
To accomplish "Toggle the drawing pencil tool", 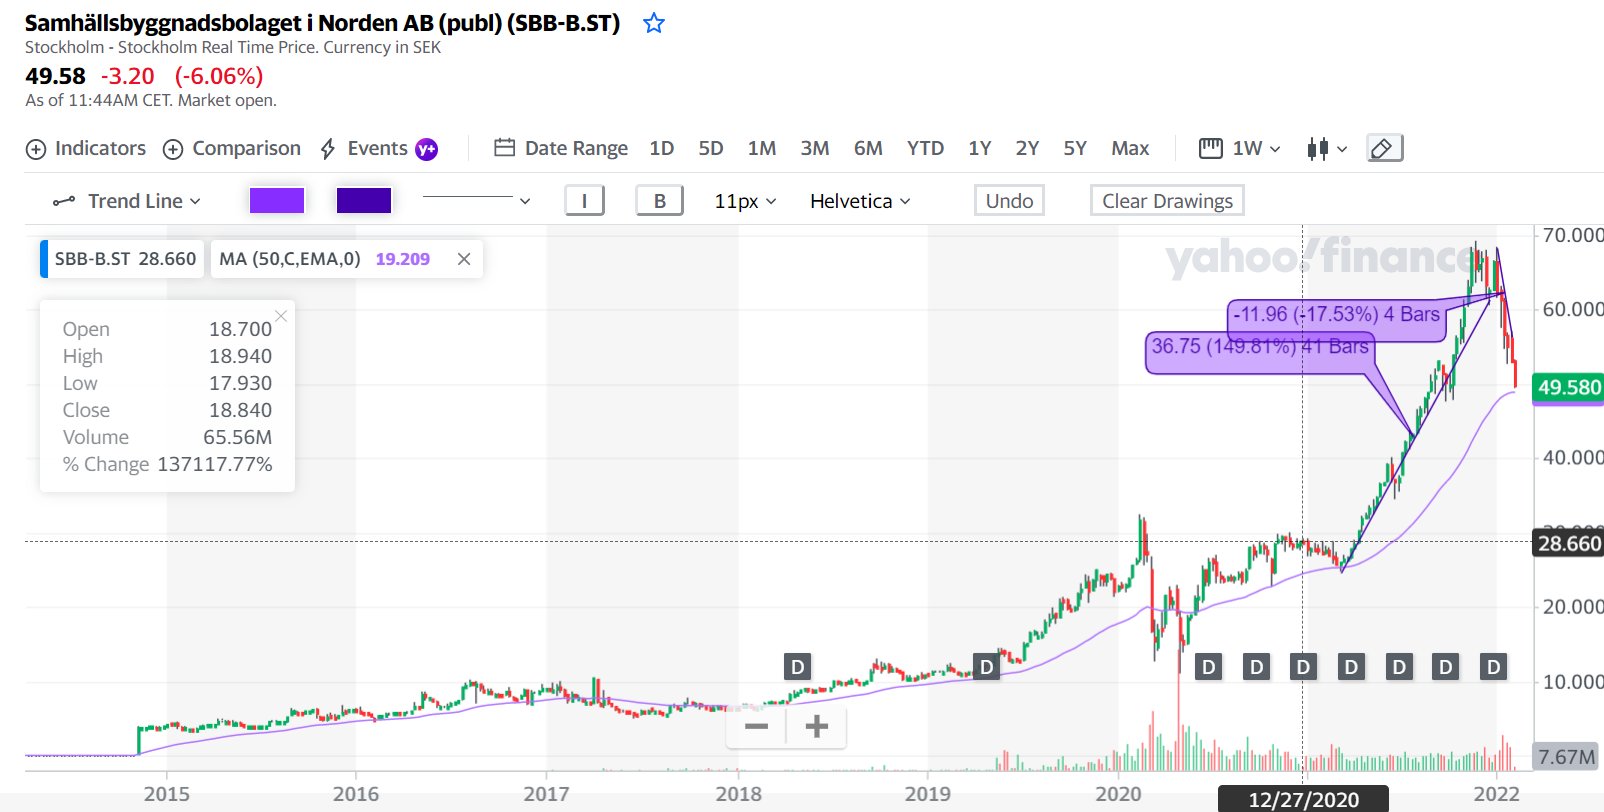I will tap(1384, 148).
